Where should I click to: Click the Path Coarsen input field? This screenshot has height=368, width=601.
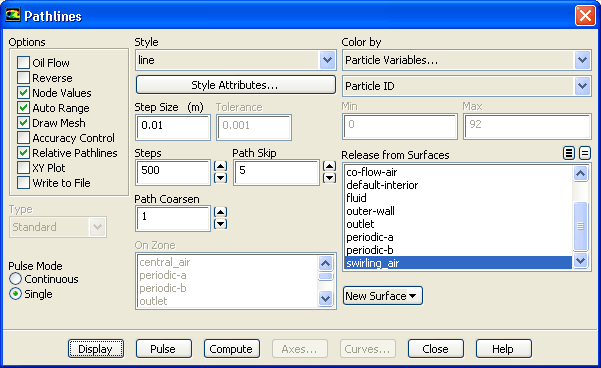[x=173, y=218]
